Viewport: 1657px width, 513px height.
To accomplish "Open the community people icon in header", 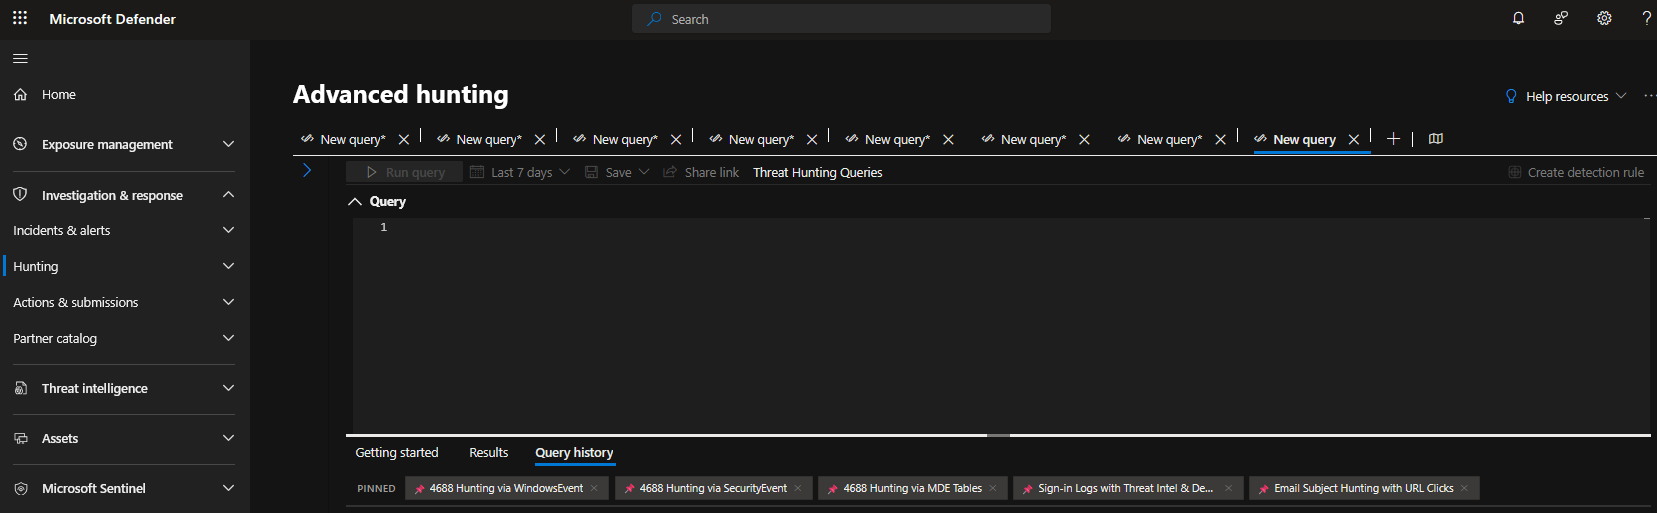I will click(1561, 18).
